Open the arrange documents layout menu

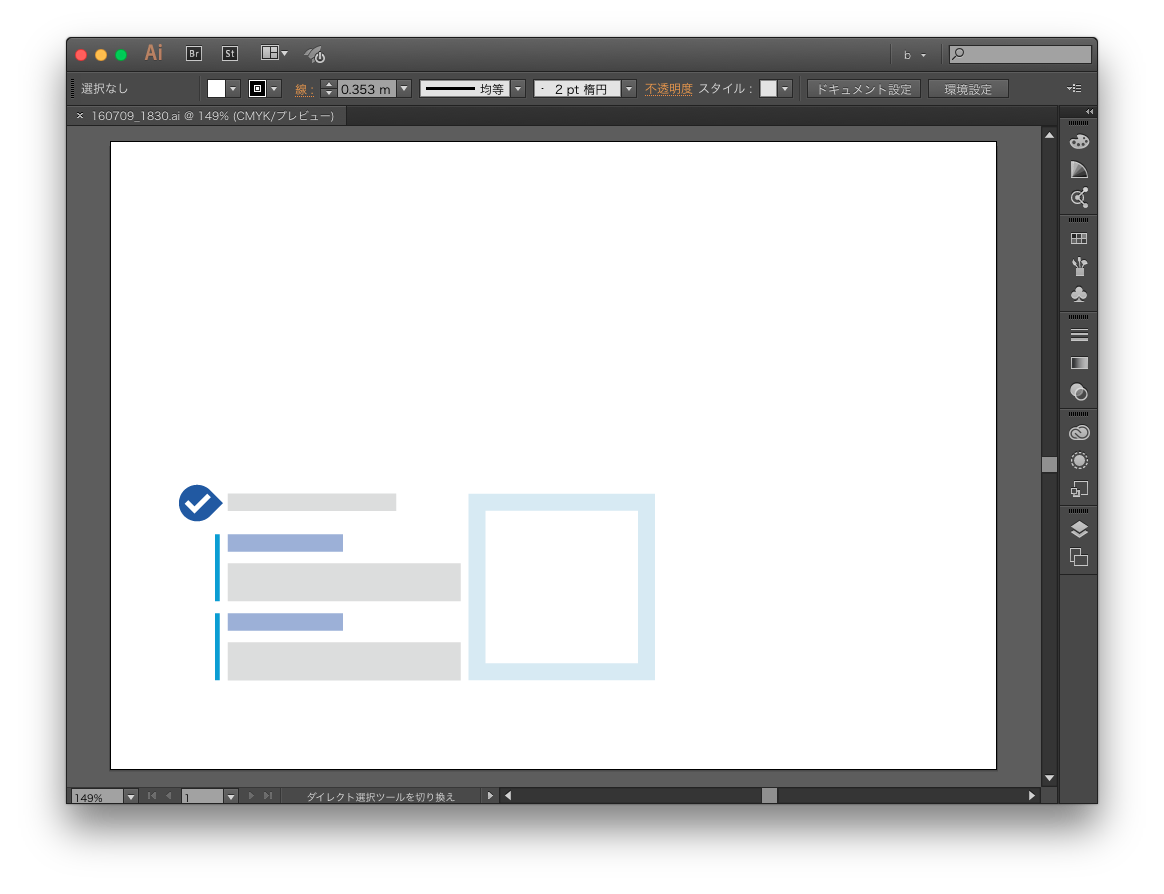(274, 53)
